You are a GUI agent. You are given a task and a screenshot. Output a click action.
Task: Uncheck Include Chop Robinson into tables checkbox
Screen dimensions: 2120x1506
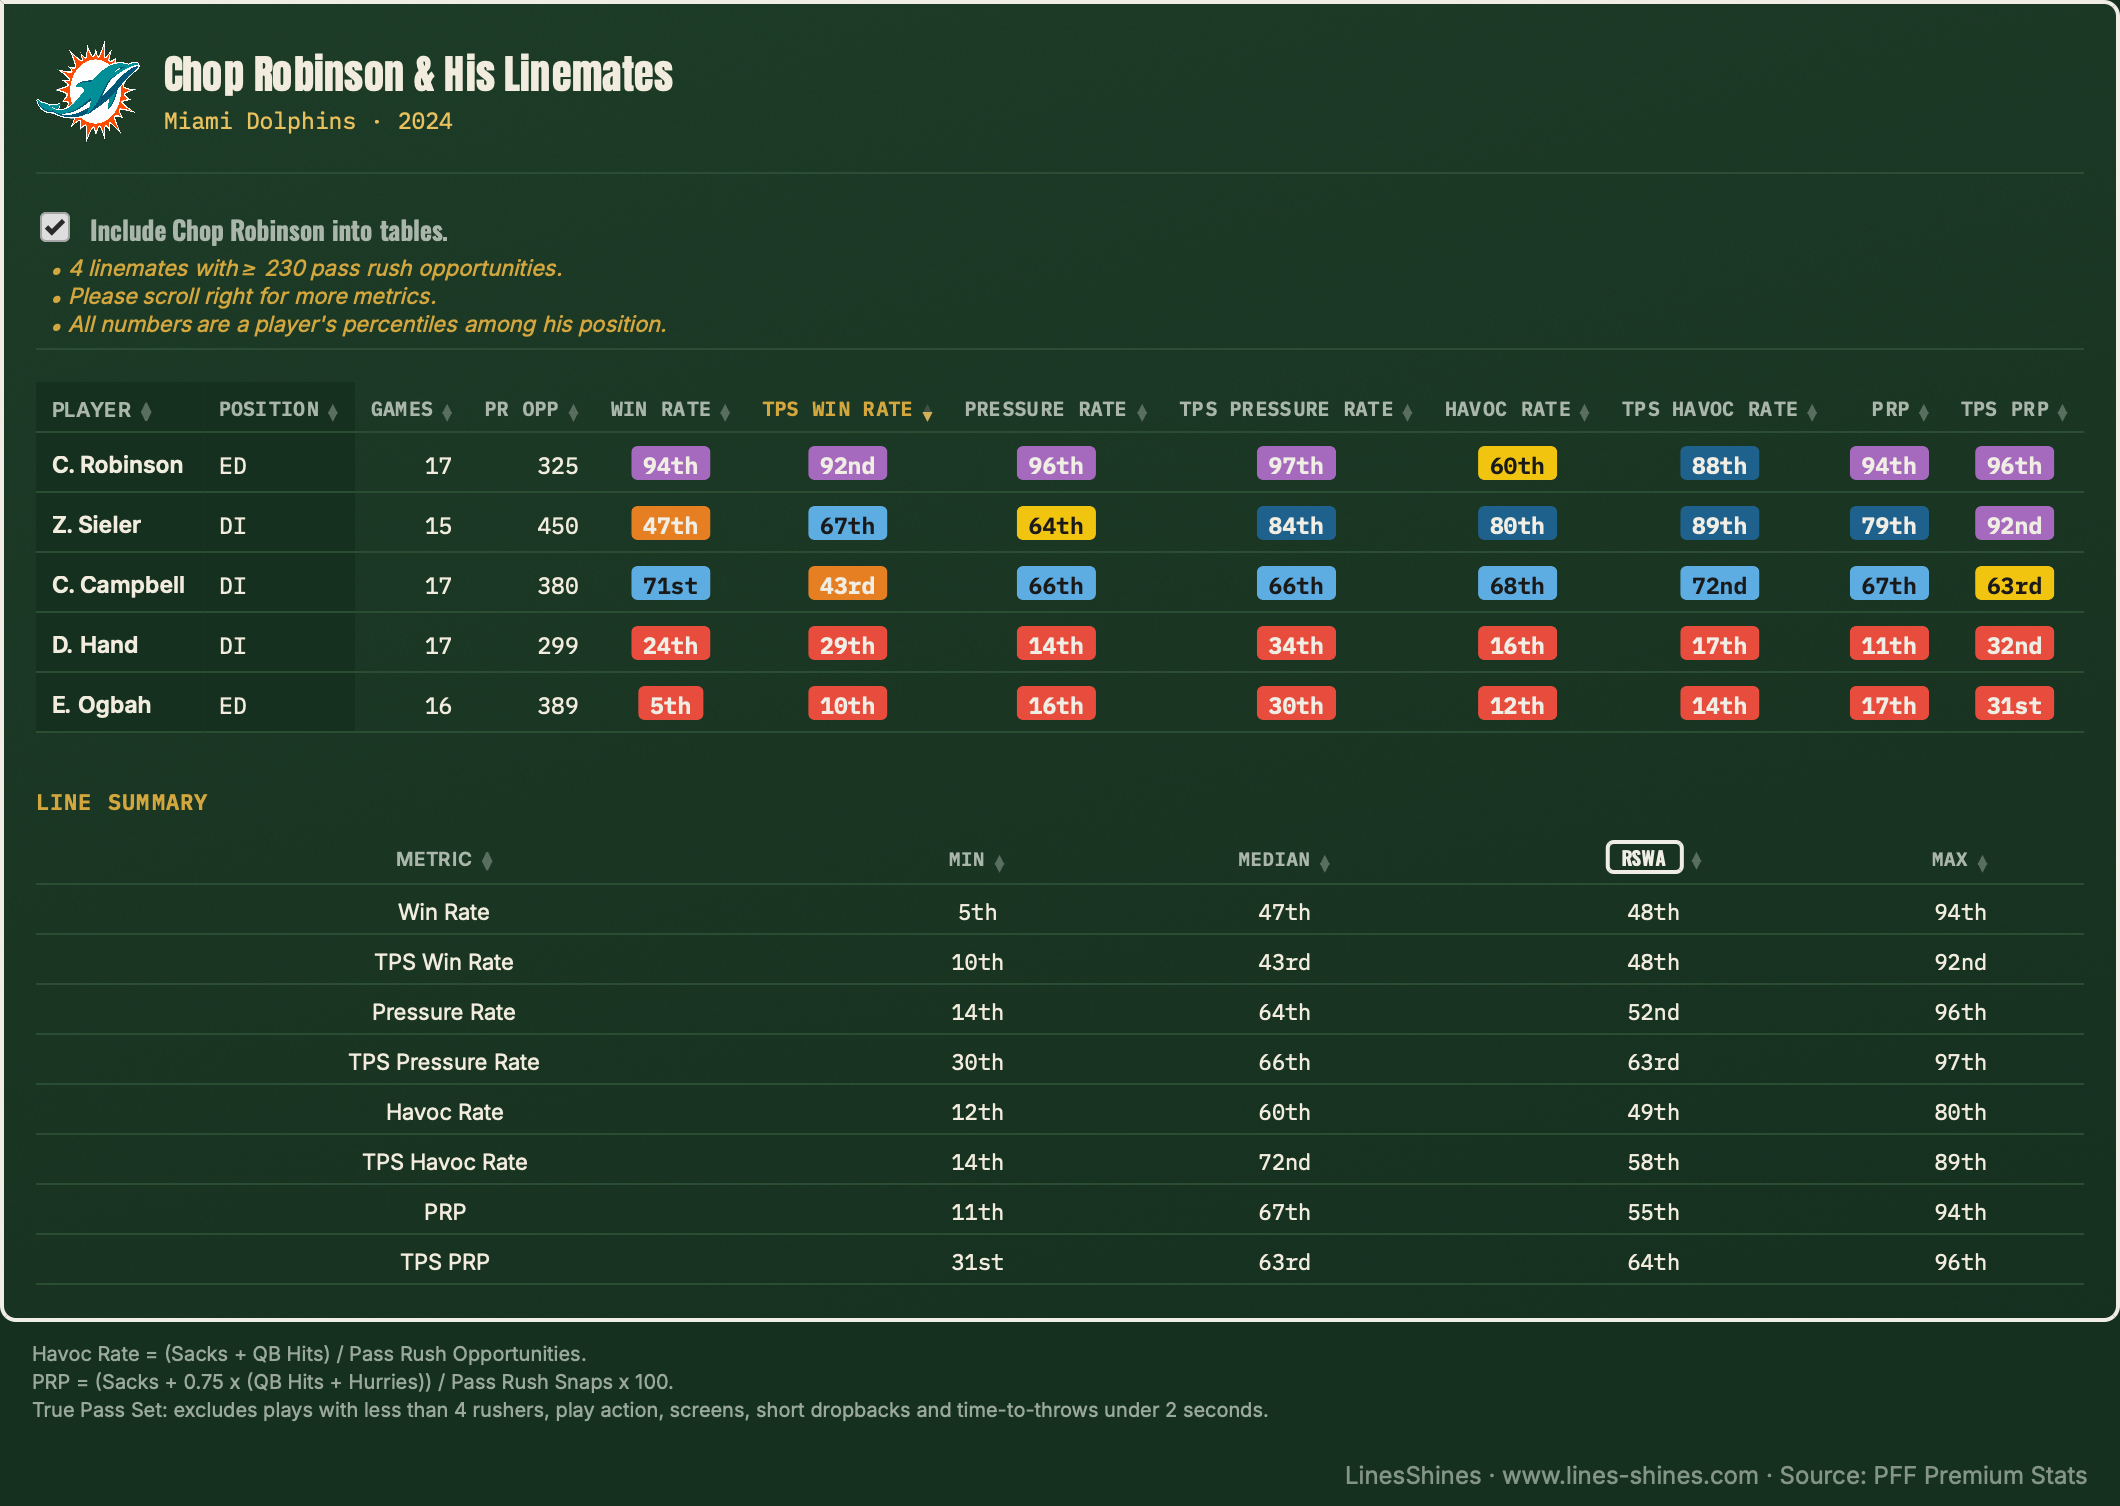click(x=55, y=228)
